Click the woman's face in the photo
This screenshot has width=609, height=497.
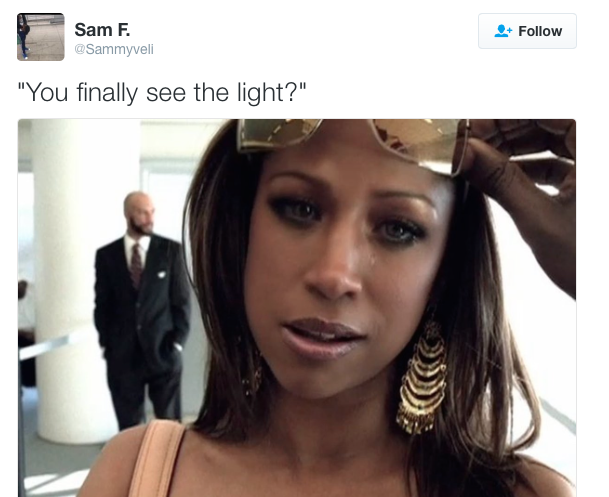pyautogui.click(x=342, y=272)
